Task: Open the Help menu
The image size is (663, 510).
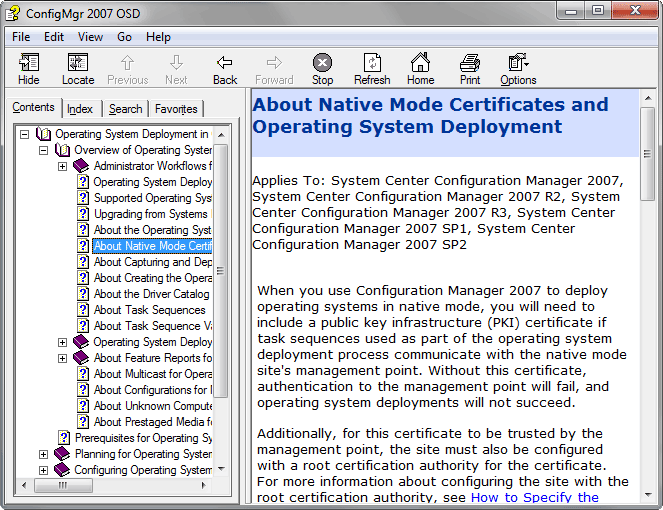Action: pyautogui.click(x=158, y=37)
